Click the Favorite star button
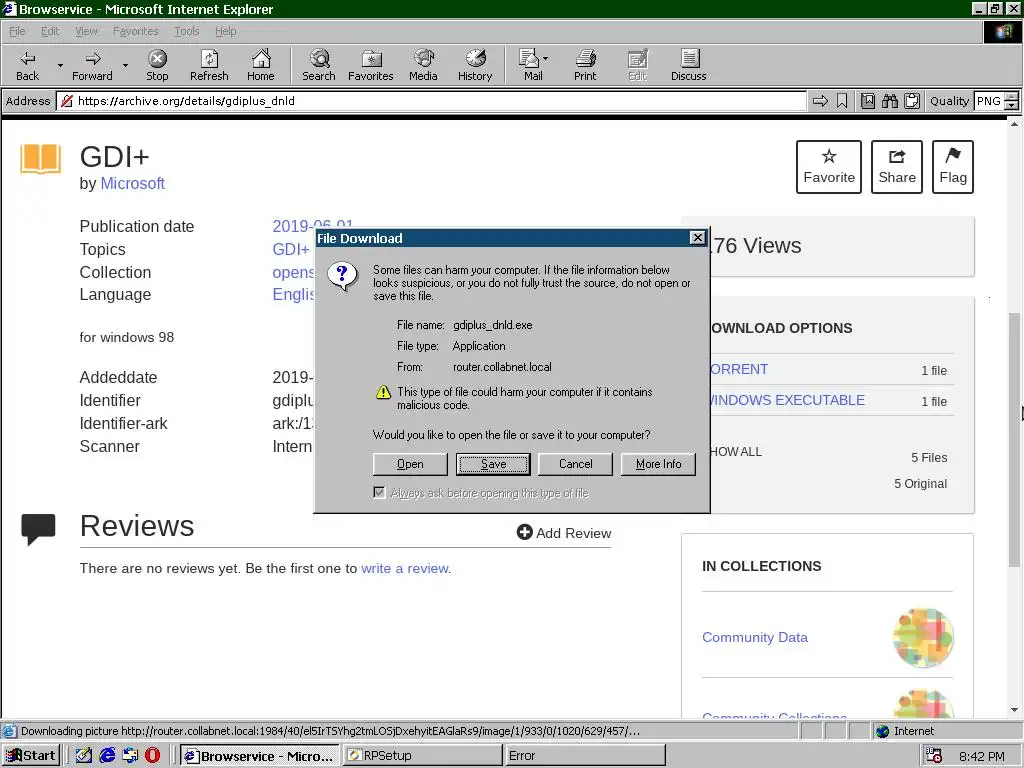Screen dimensions: 1024x768 pos(829,167)
